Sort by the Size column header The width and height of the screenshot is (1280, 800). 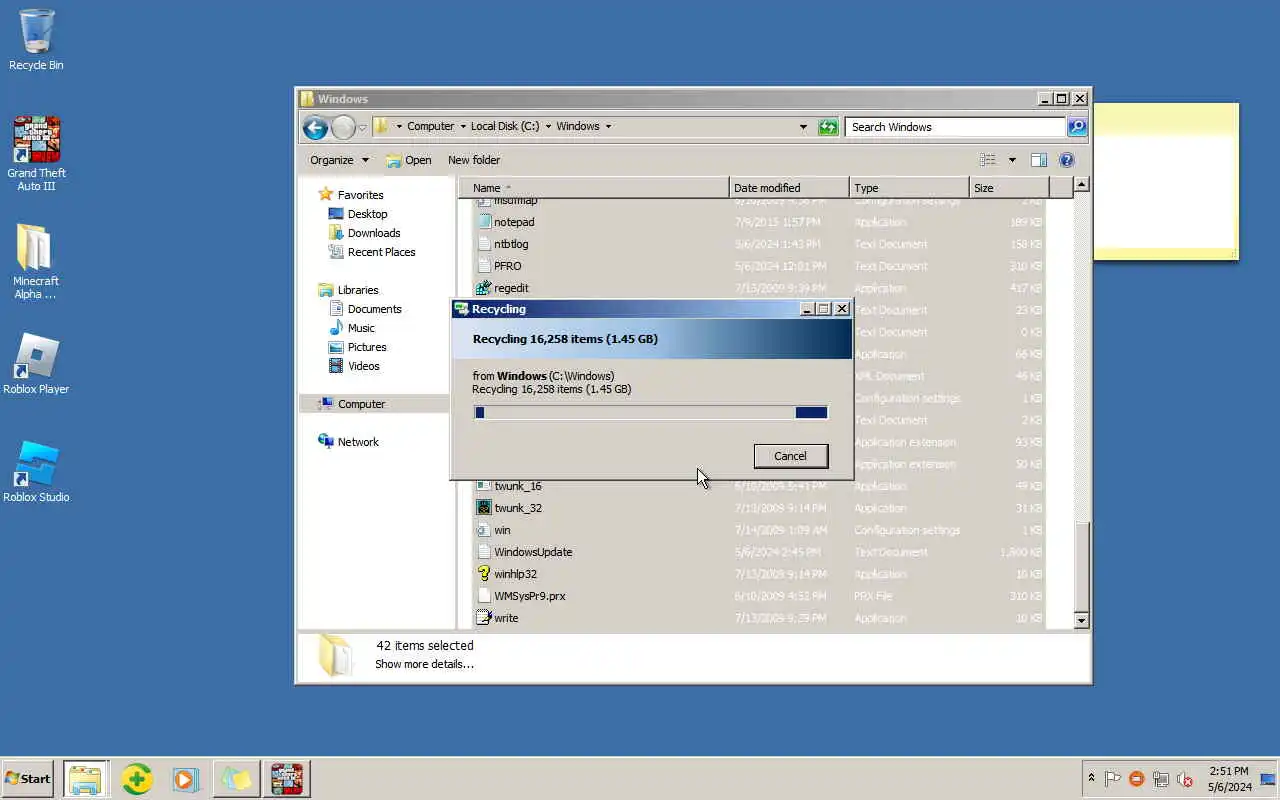pyautogui.click(x=1009, y=188)
